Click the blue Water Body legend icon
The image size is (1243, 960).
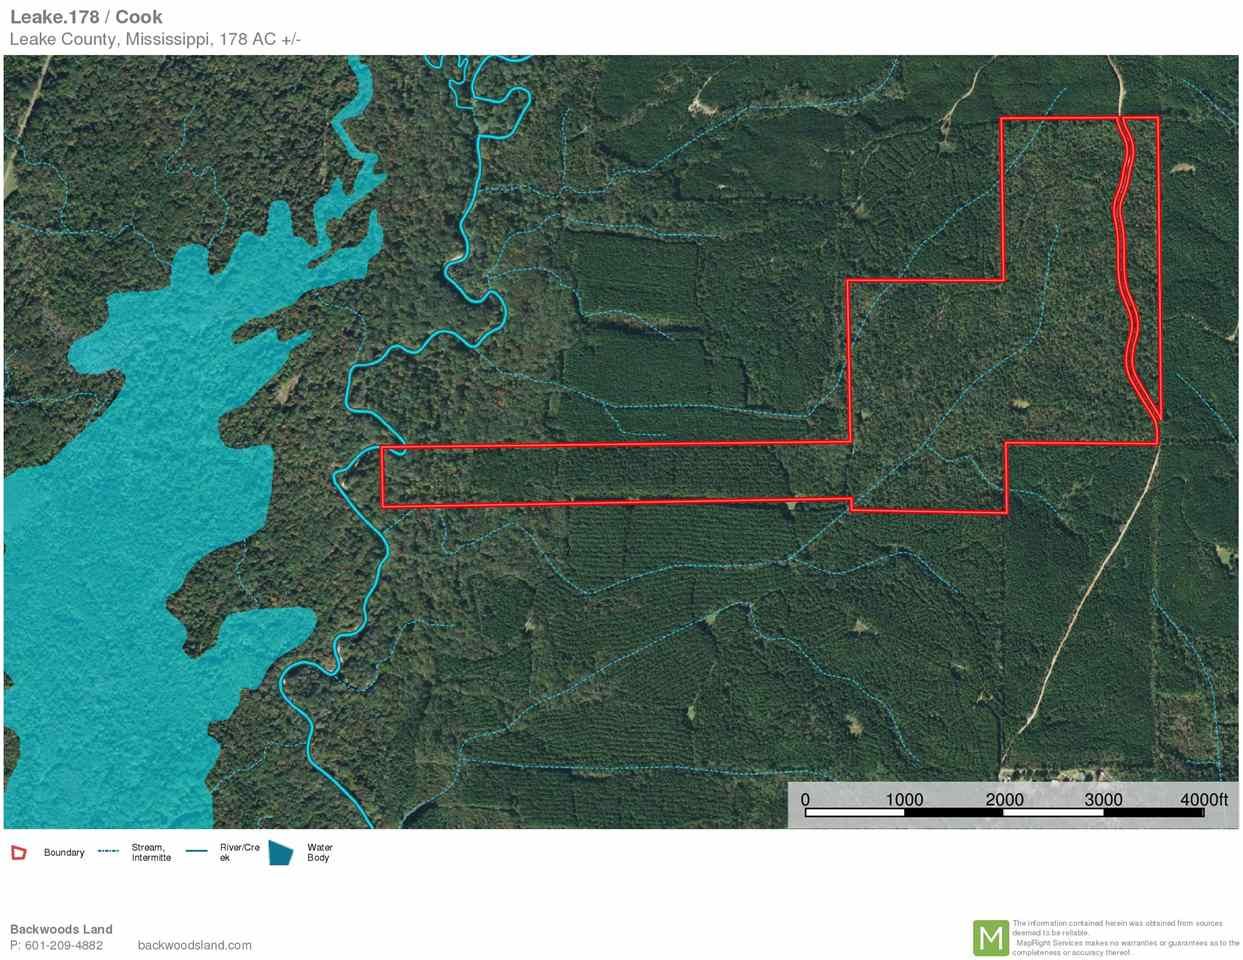(x=281, y=852)
